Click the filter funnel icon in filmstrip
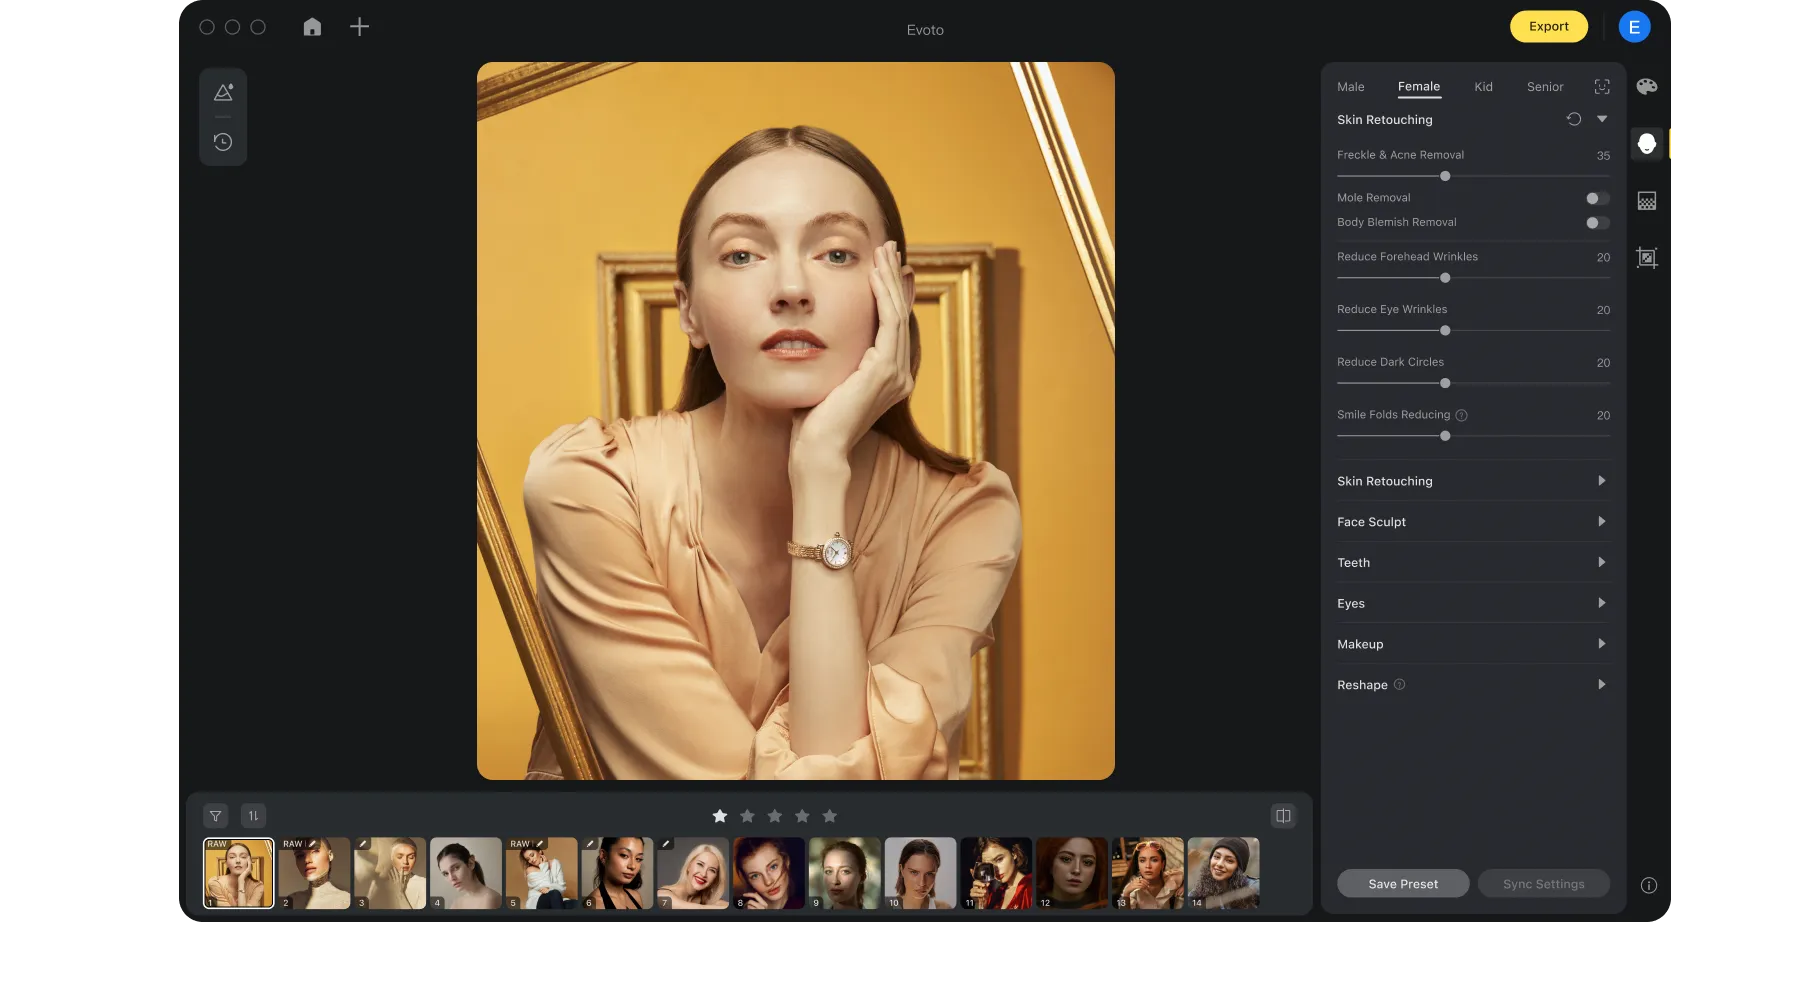The width and height of the screenshot is (1802, 982). pyautogui.click(x=215, y=816)
